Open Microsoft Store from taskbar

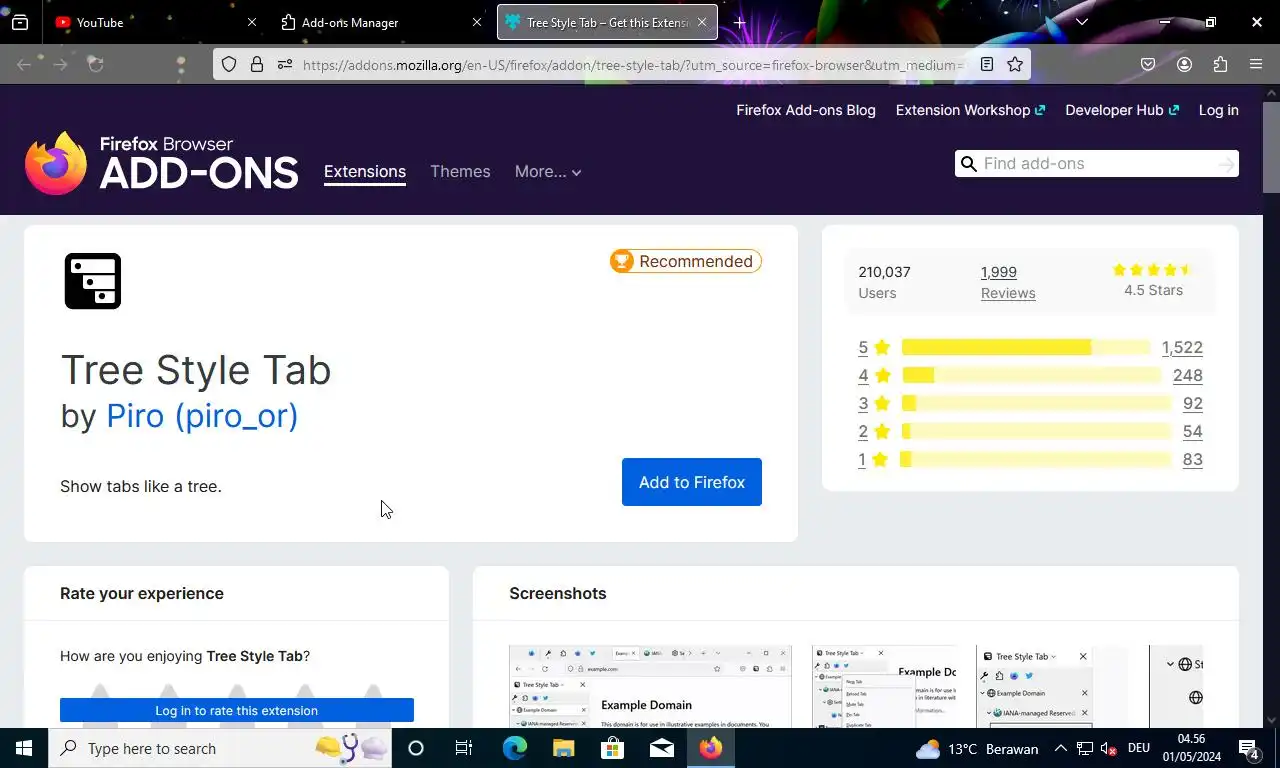tap(612, 748)
